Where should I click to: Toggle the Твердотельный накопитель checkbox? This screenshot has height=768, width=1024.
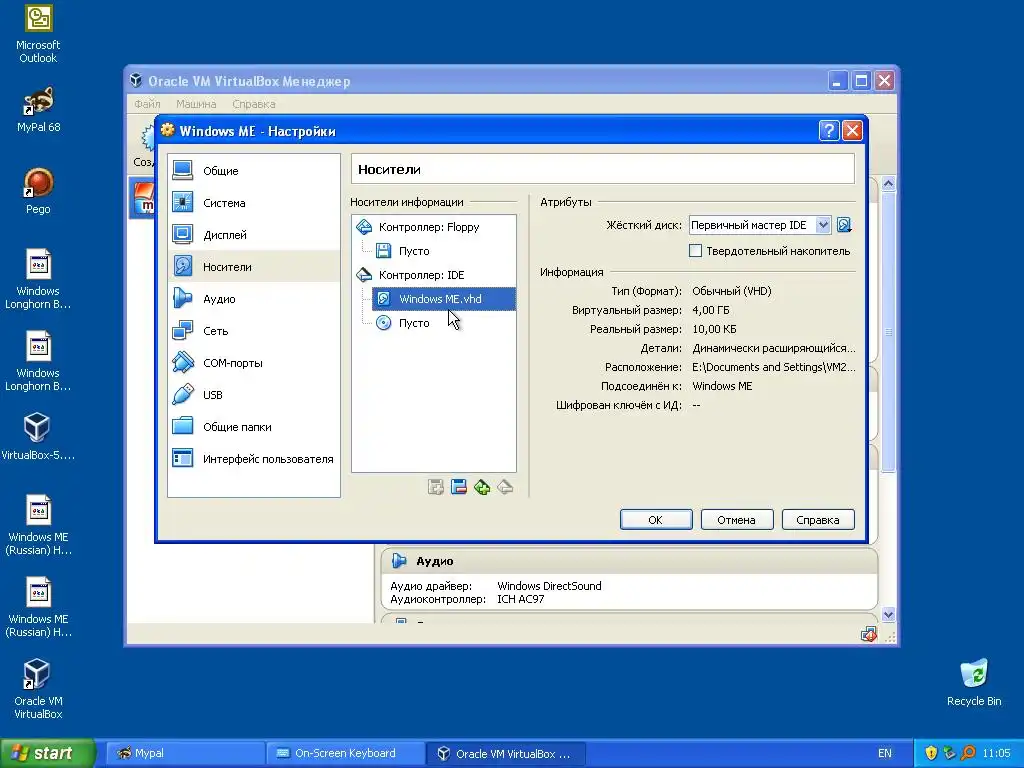pos(696,251)
